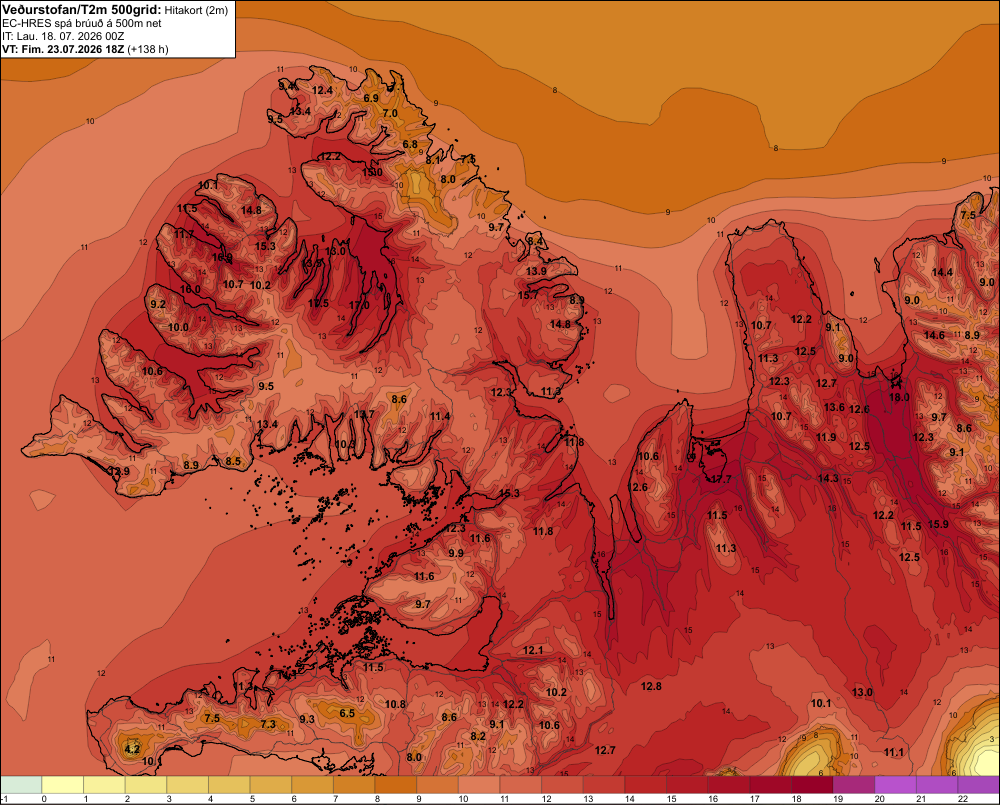The image size is (1000, 805).
Task: Click 'EC-HRES spá brúuð á 500m net' line
Action: (81, 24)
